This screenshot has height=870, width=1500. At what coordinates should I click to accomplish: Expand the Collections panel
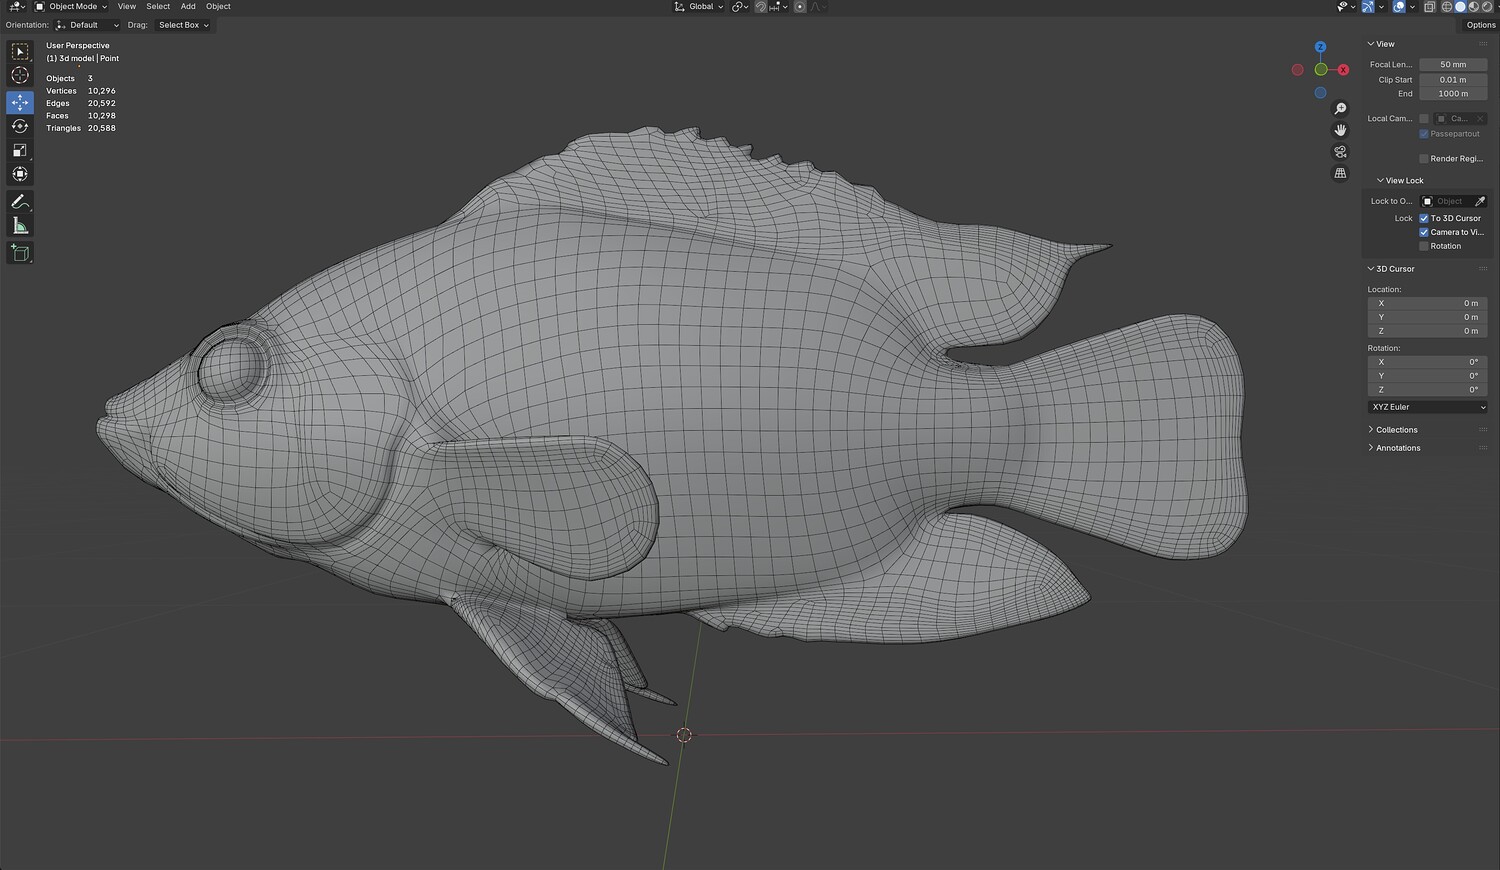click(x=1393, y=430)
